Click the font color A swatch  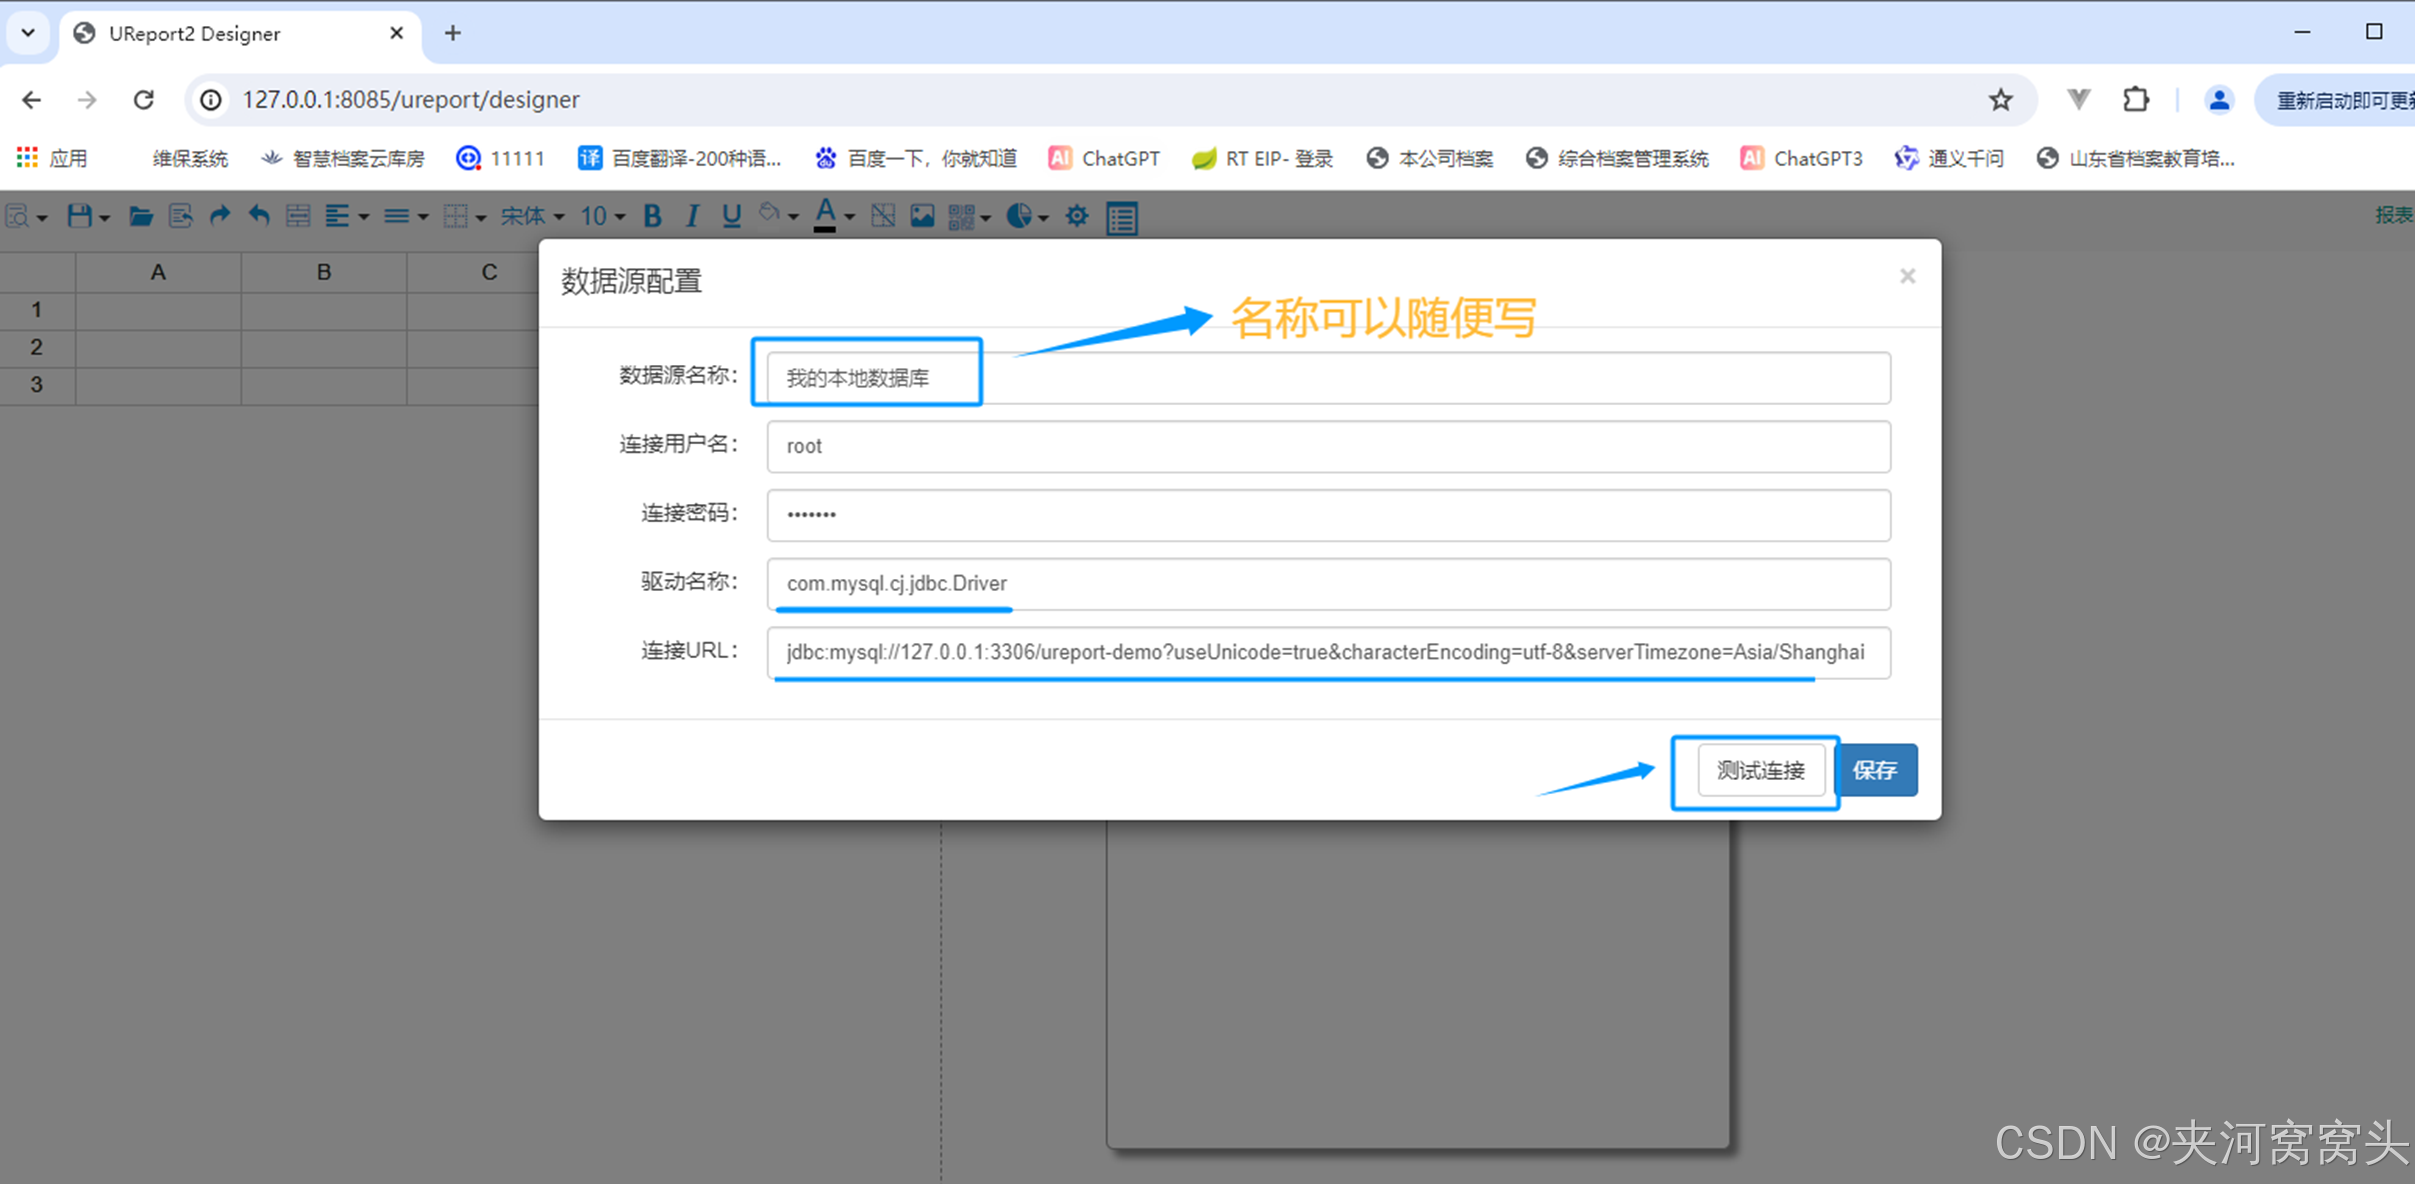point(825,214)
